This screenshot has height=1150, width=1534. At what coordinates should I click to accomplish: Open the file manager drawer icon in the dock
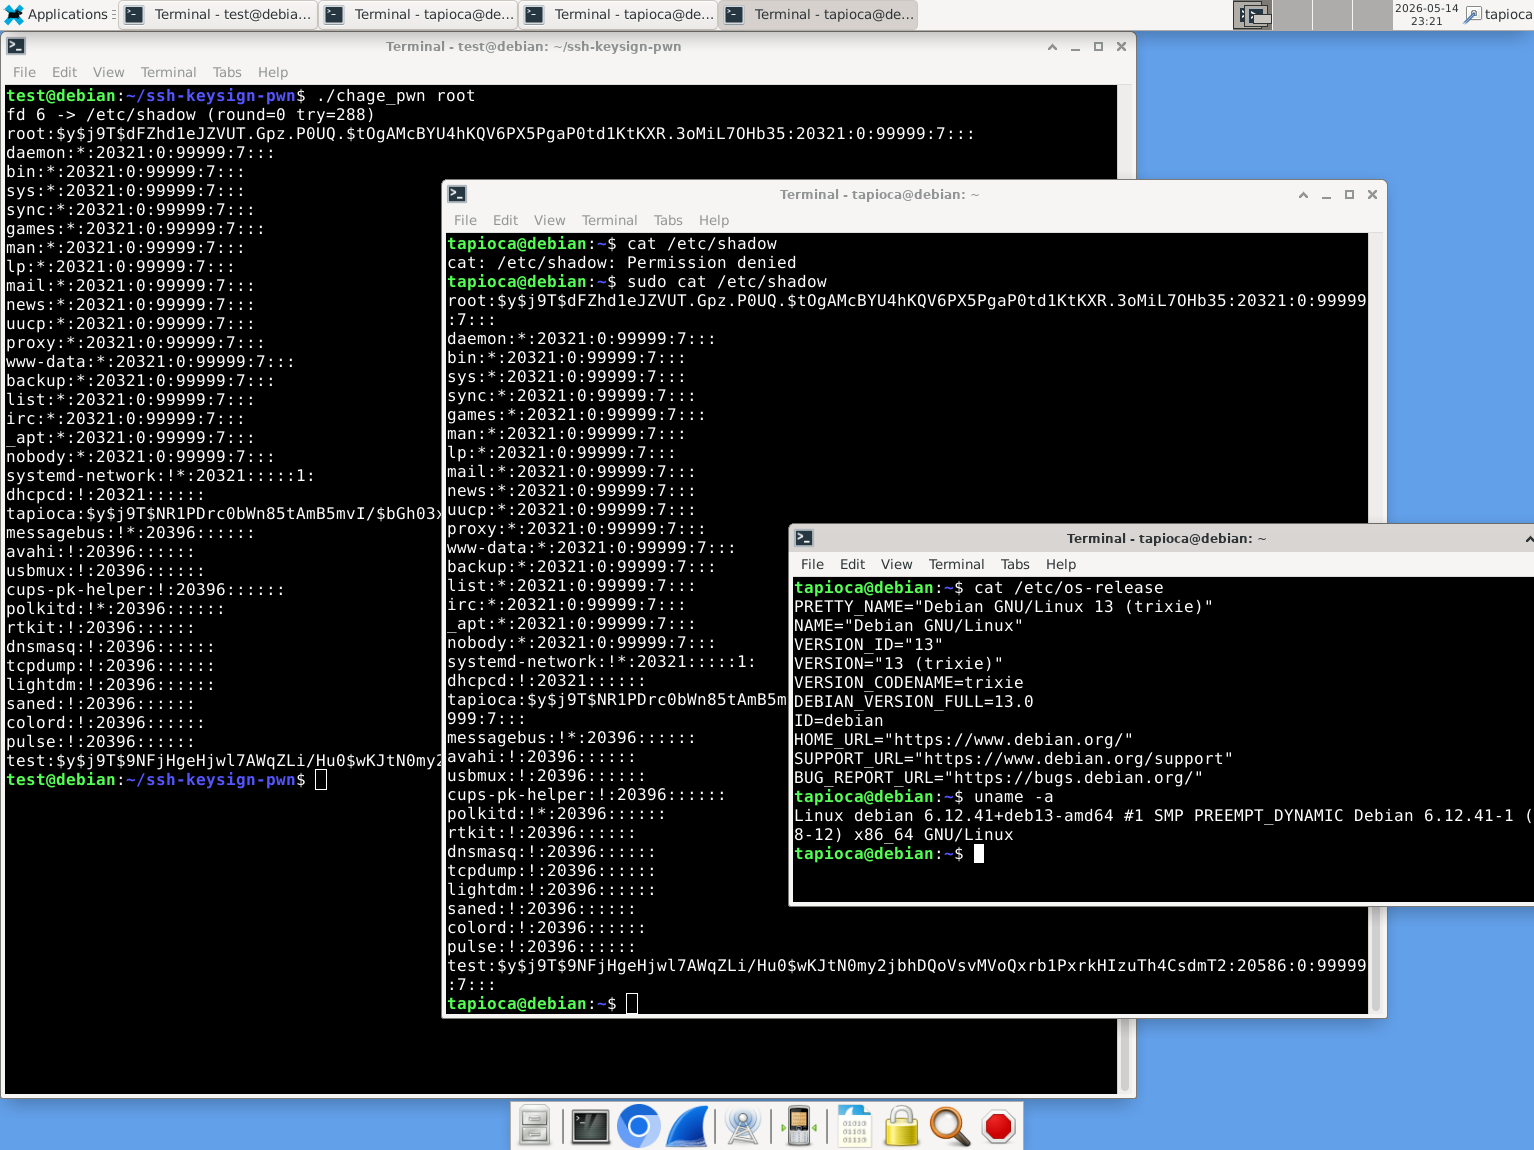click(535, 1126)
